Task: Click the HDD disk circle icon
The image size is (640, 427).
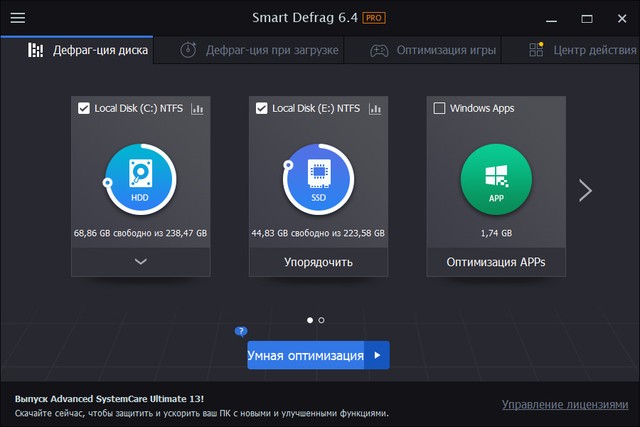Action: (x=140, y=180)
